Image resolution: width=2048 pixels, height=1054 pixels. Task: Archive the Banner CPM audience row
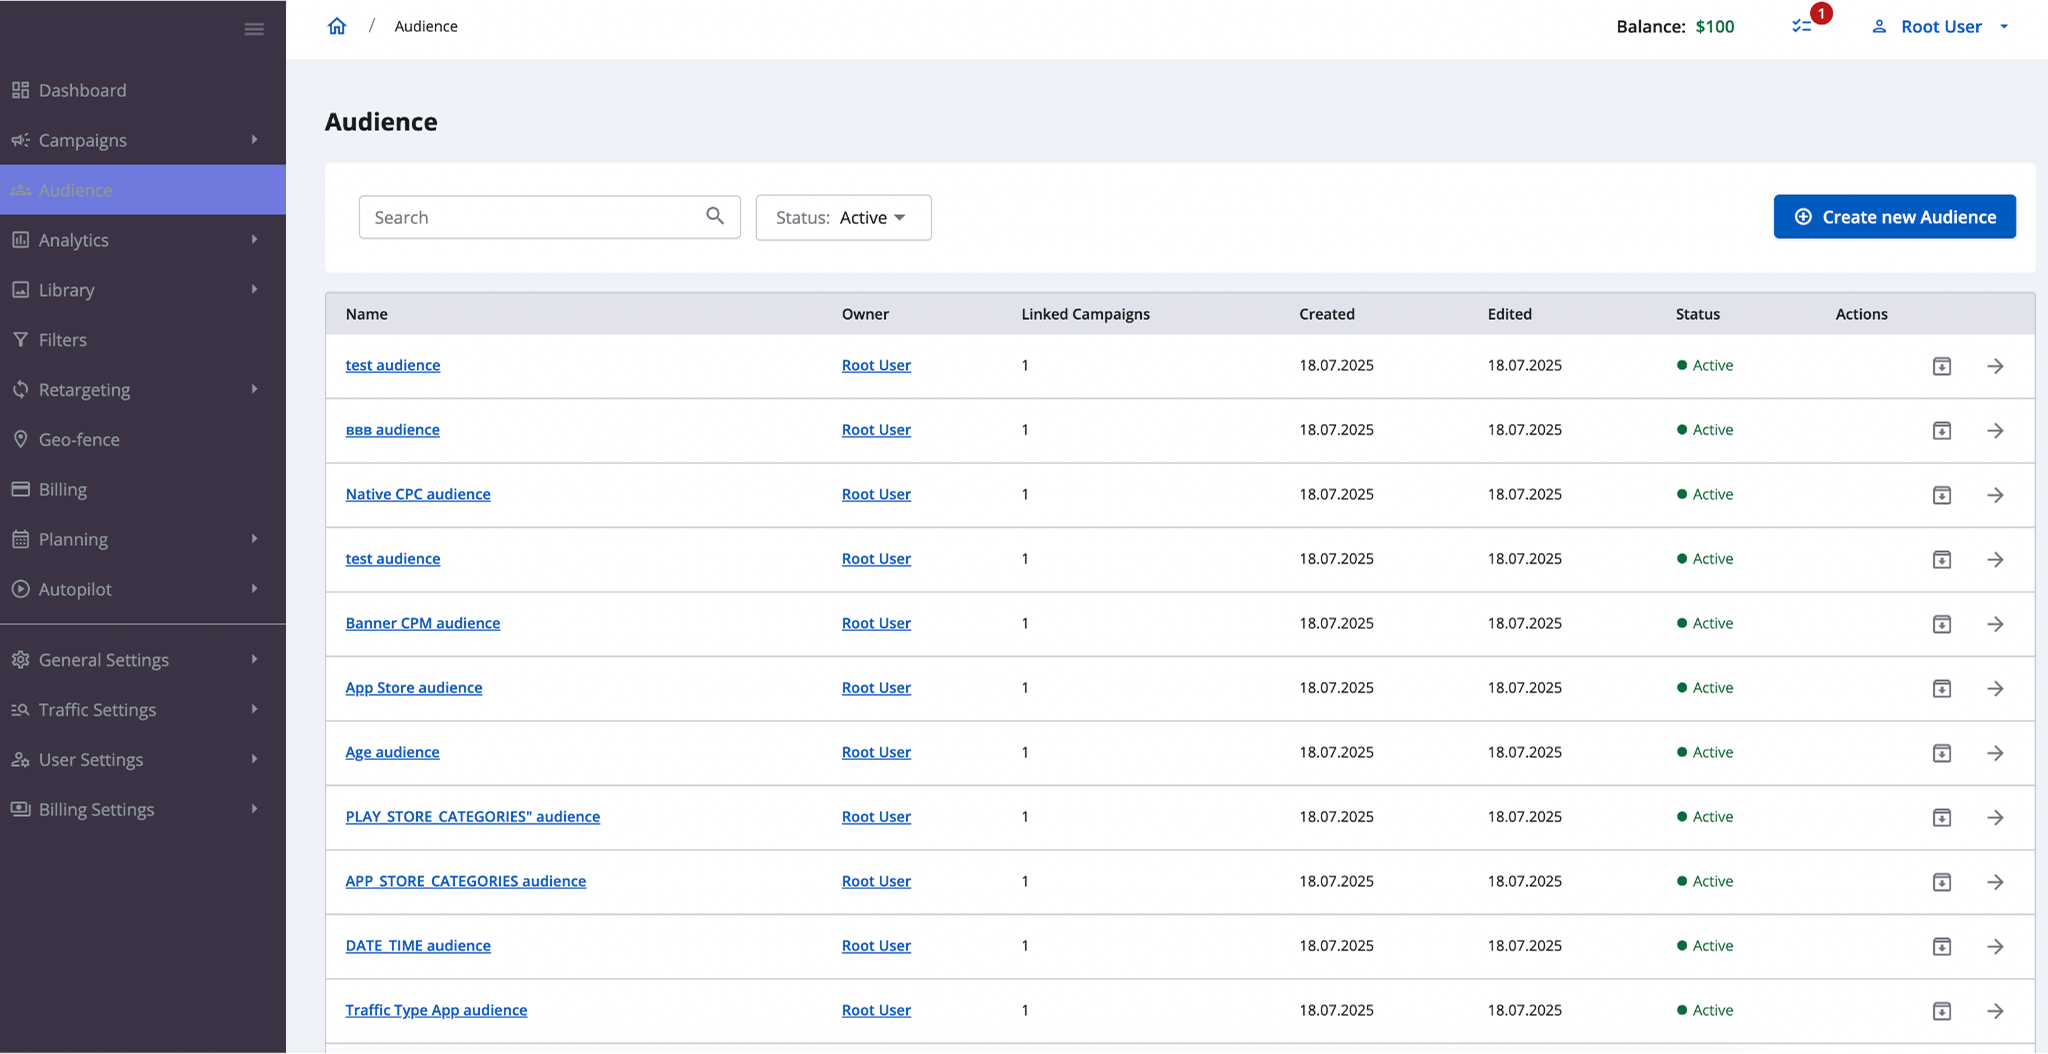(x=1942, y=624)
